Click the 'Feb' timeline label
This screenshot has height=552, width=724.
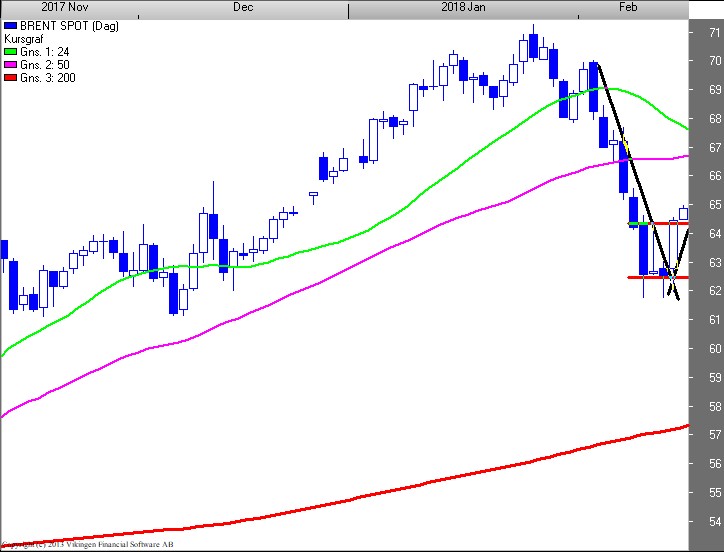(x=628, y=7)
